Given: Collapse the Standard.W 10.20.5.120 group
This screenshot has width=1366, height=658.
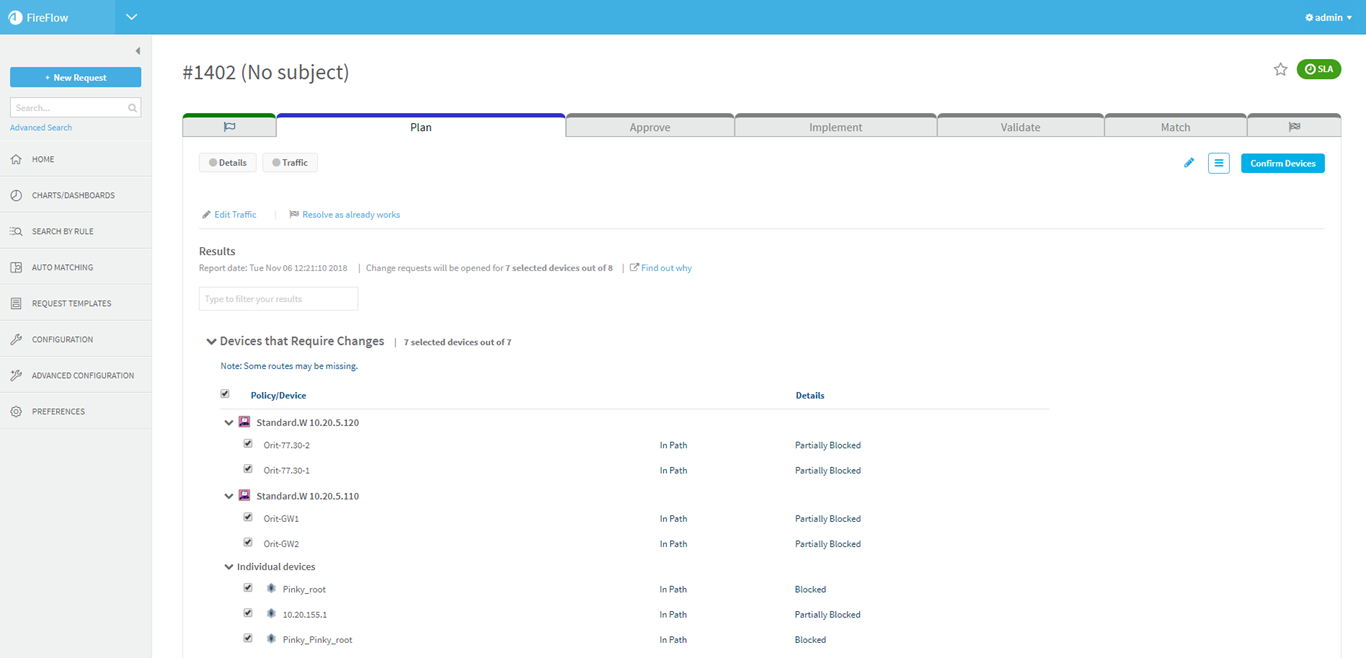Looking at the screenshot, I should (229, 423).
